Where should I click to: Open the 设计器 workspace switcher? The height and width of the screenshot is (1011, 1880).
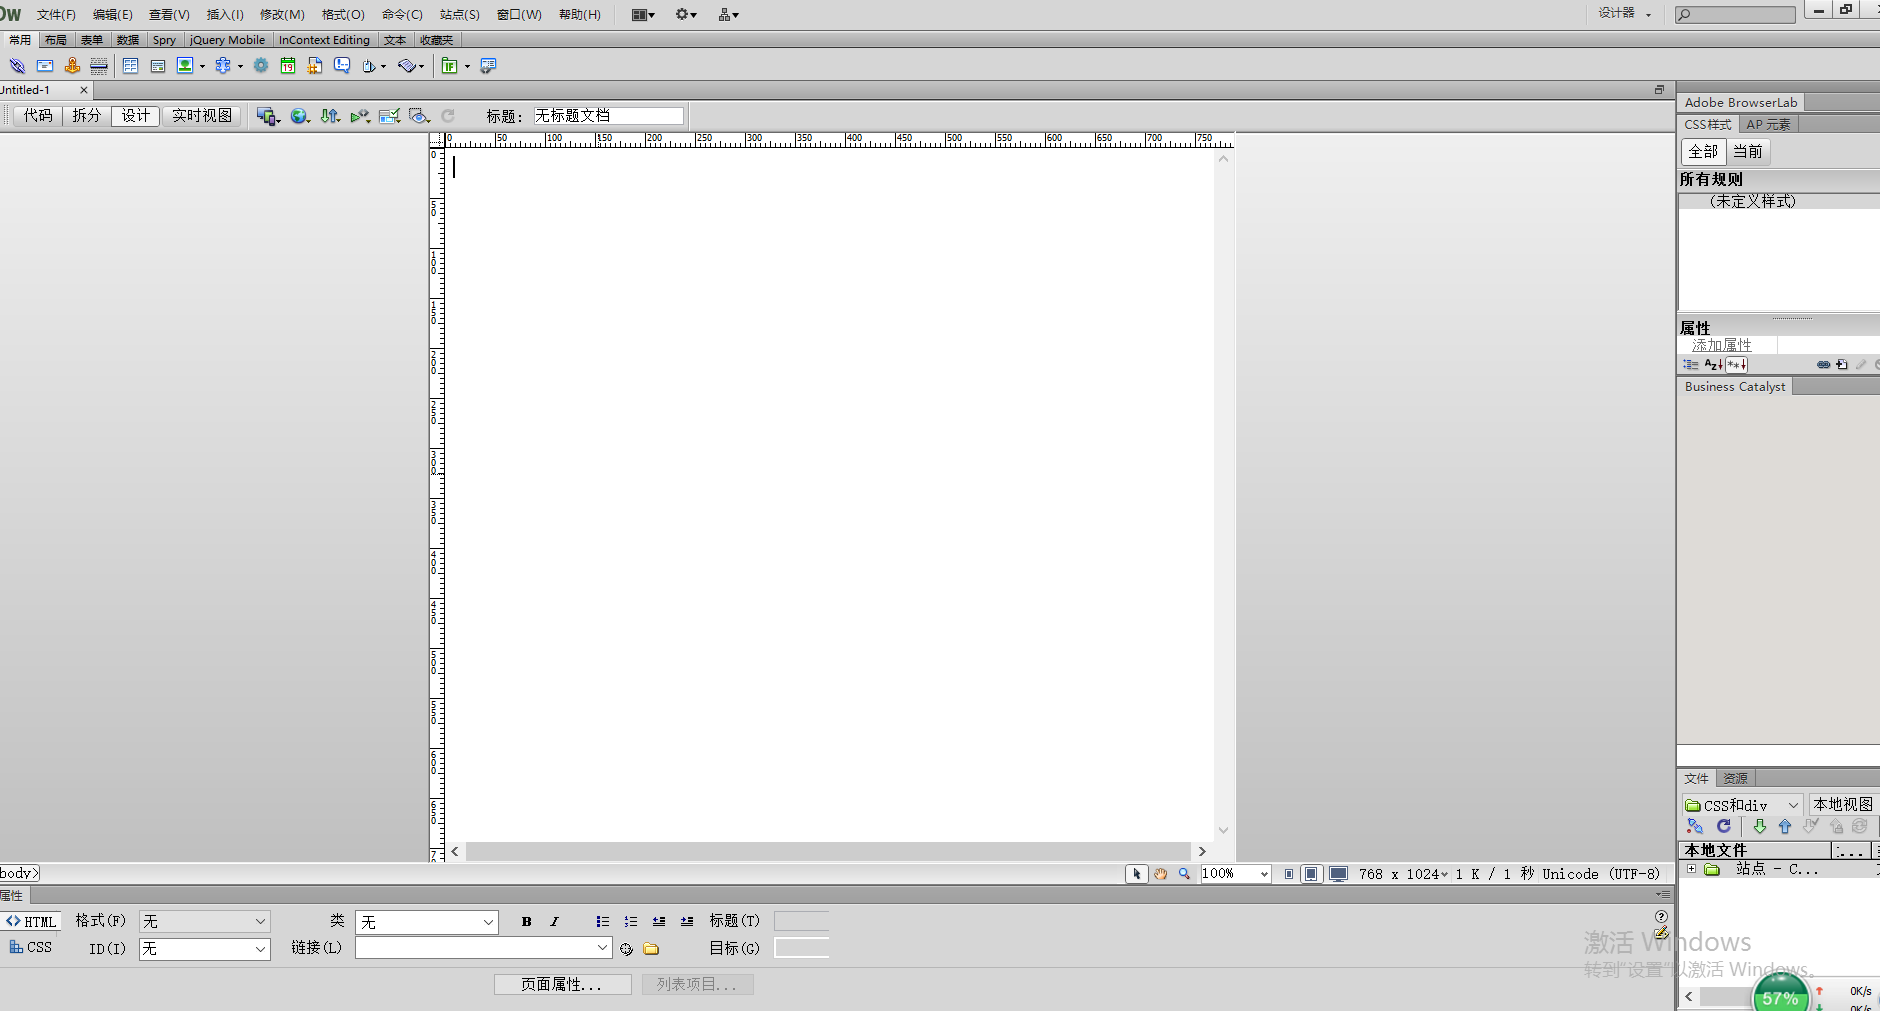(x=1625, y=14)
